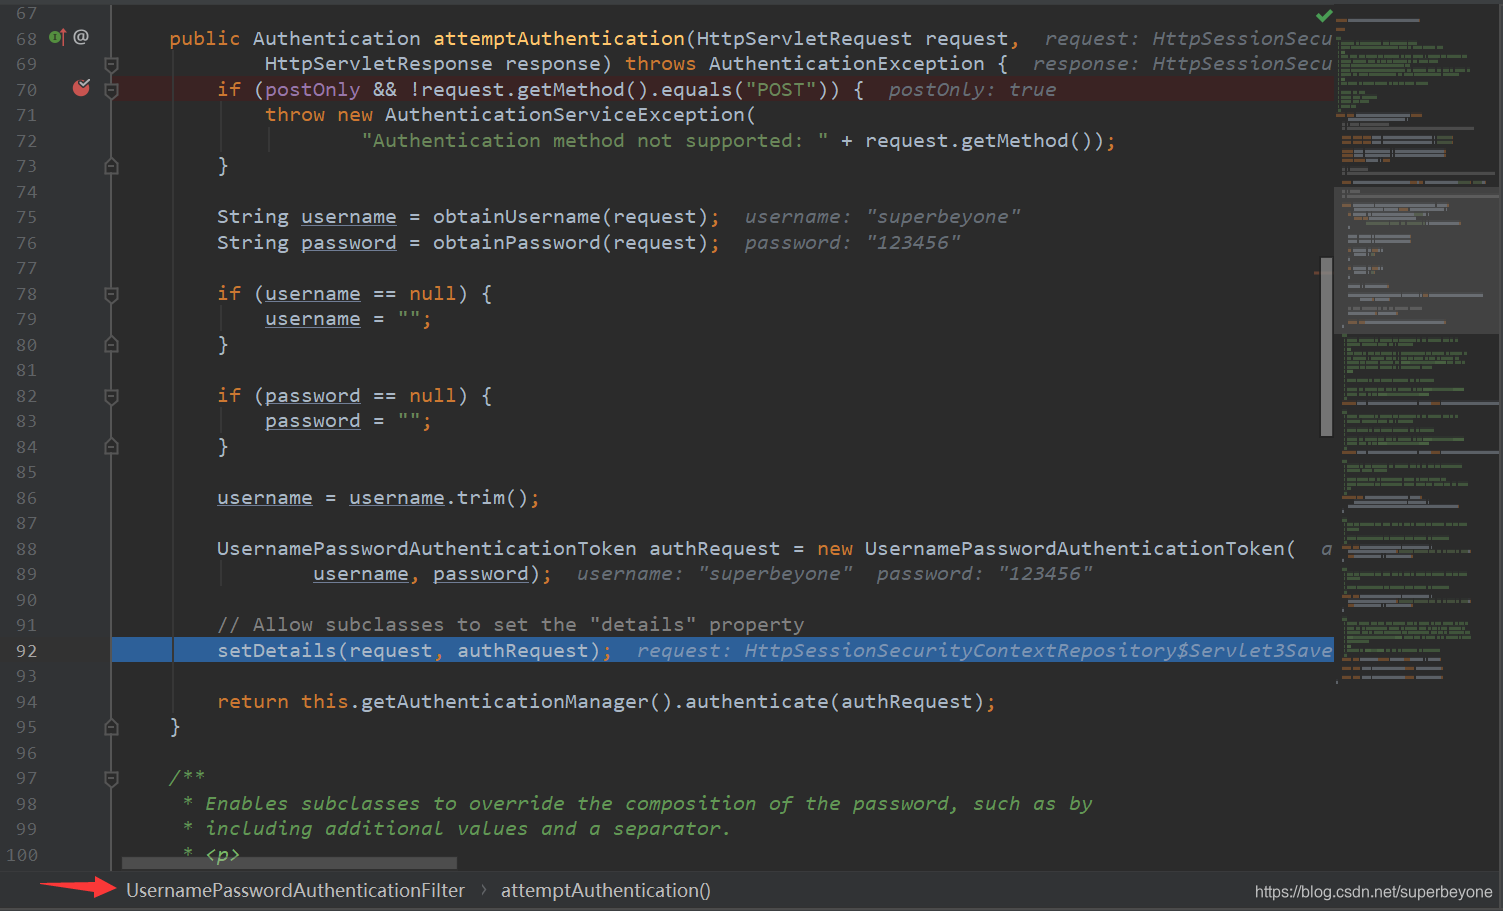
Task: Click the authRequest variable declaration on line 88
Action: coord(714,549)
